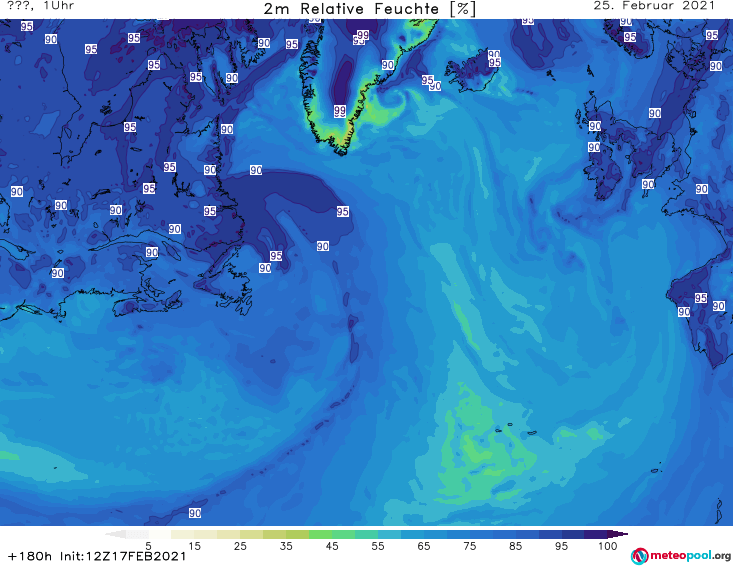Click the '99' contour label on southern Greenland
The width and height of the screenshot is (733, 566).
coord(340,111)
